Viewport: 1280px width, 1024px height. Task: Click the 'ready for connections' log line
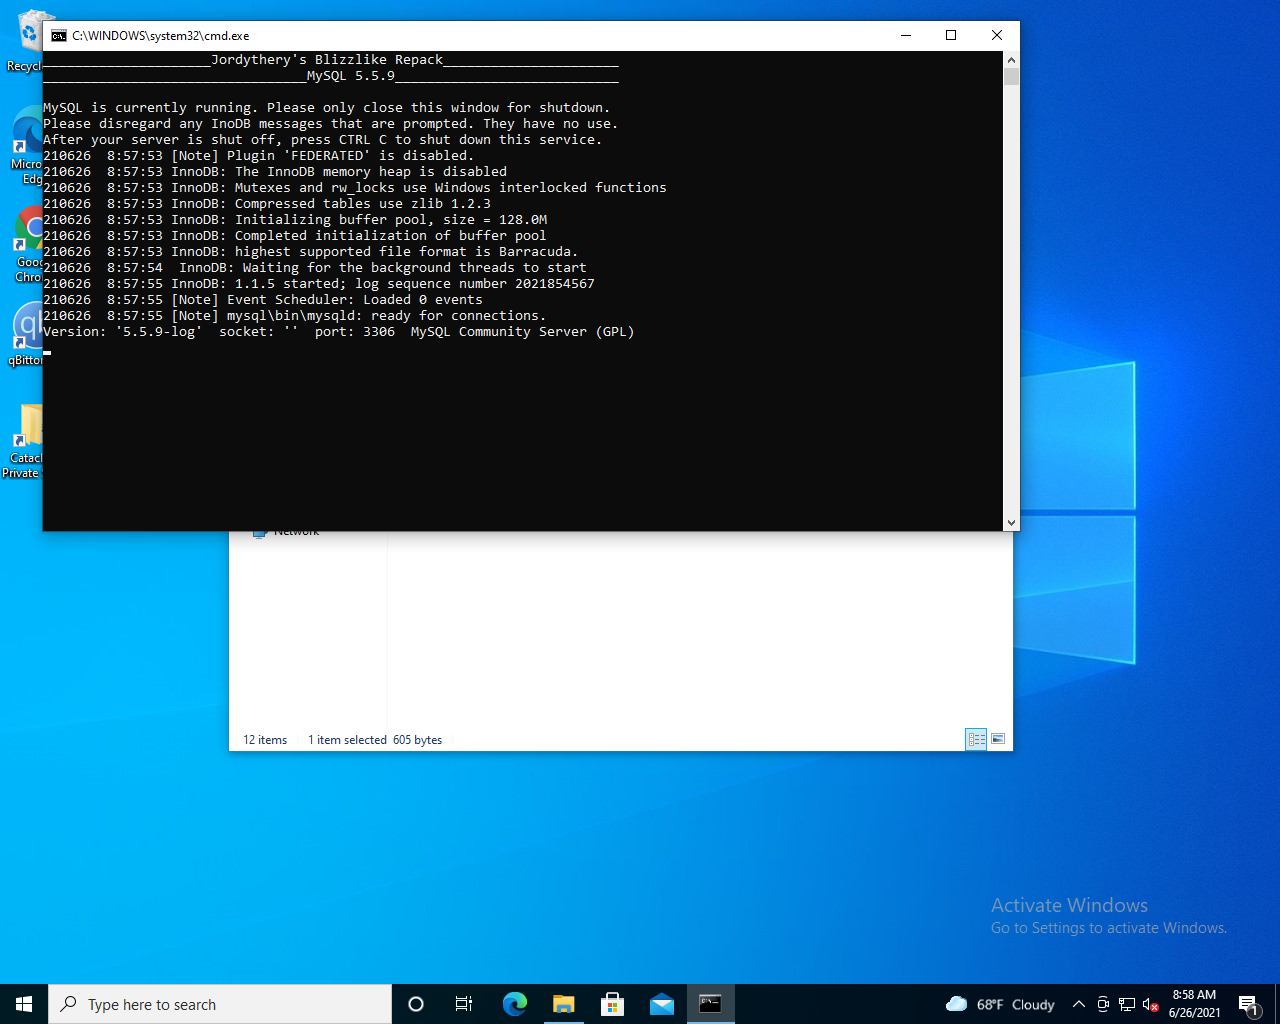pyautogui.click(x=295, y=315)
